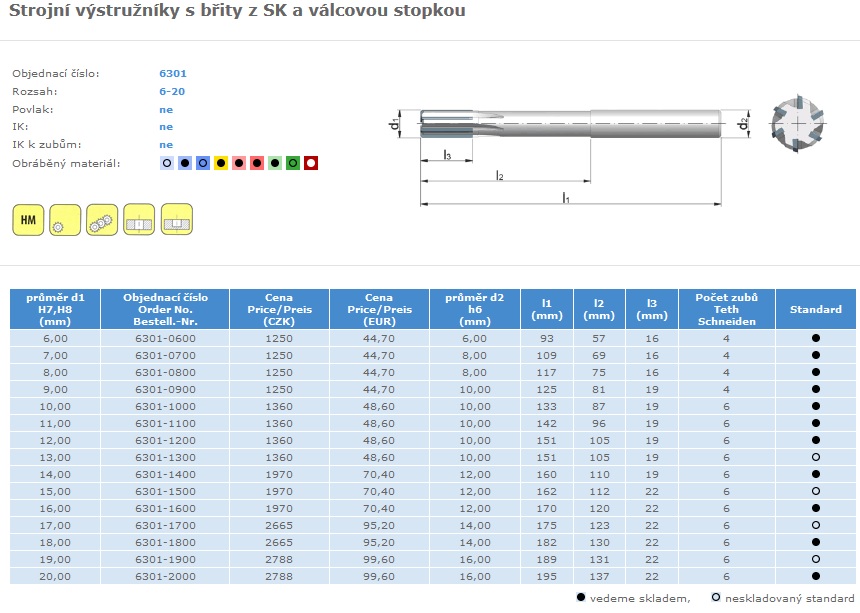860x613 pixels.
Task: Click the 'ne' value next to IK:
Action: [x=166, y=127]
